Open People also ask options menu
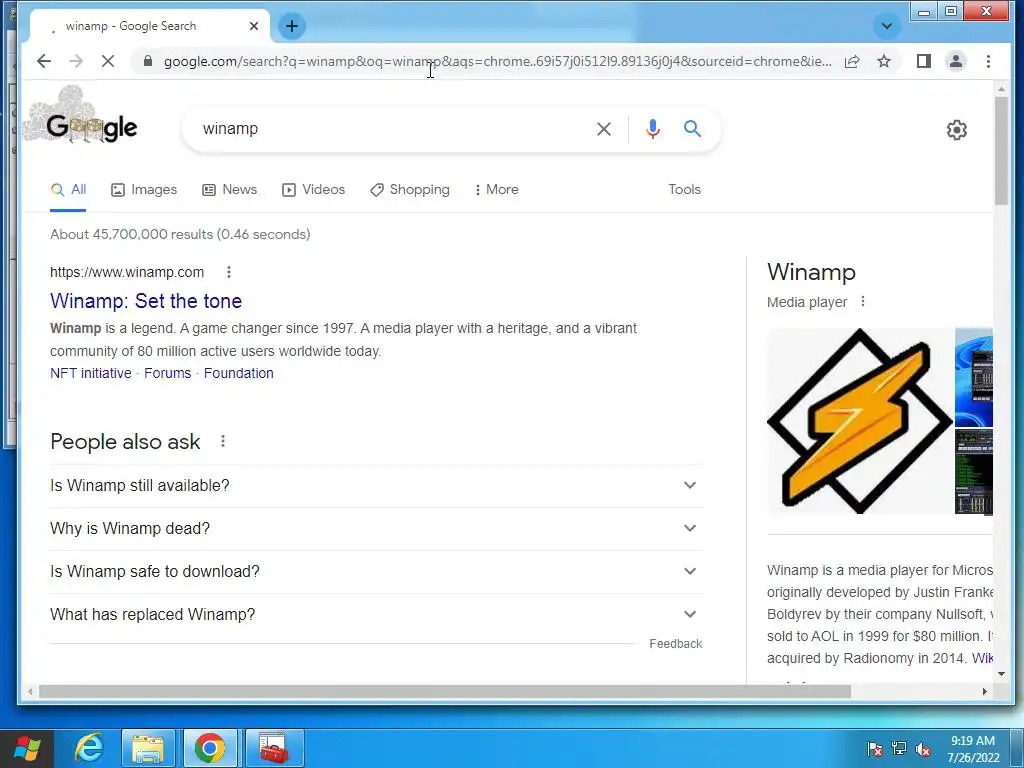The height and width of the screenshot is (768, 1024). 223,442
